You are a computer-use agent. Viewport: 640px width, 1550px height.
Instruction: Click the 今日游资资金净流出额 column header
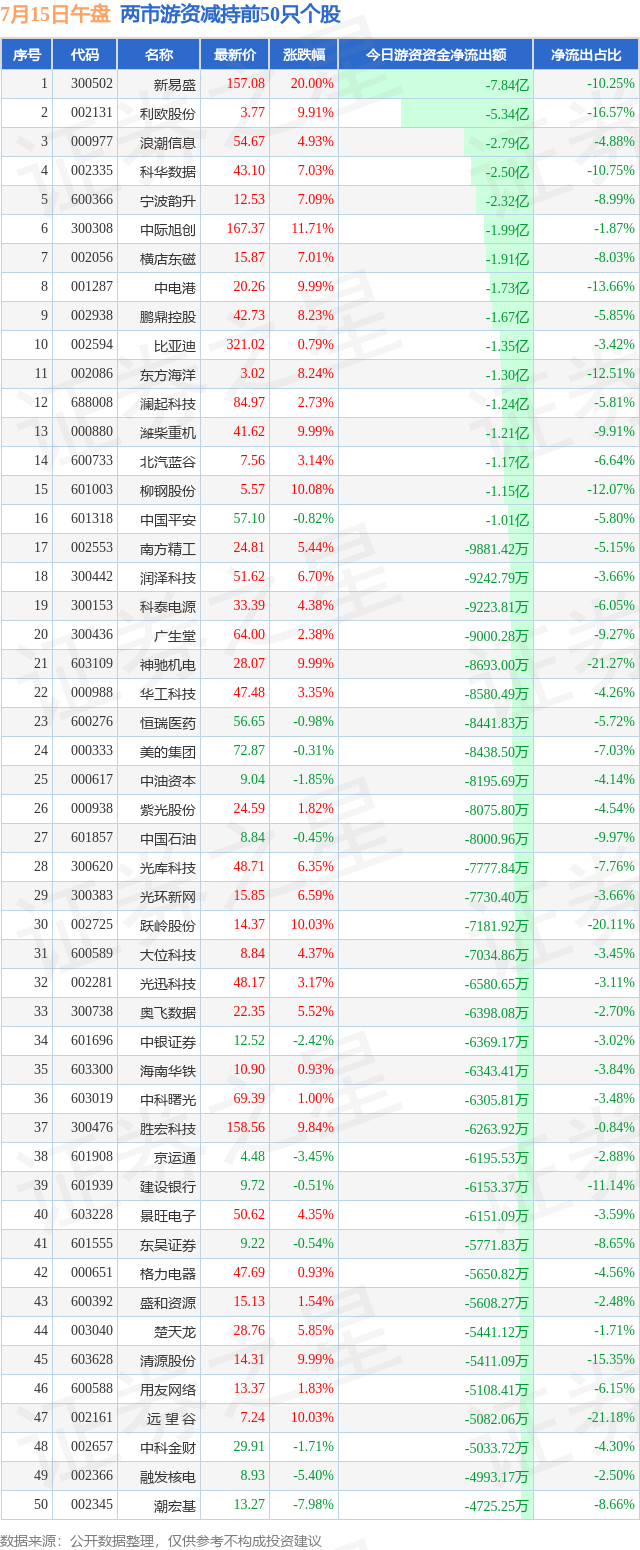tap(435, 55)
